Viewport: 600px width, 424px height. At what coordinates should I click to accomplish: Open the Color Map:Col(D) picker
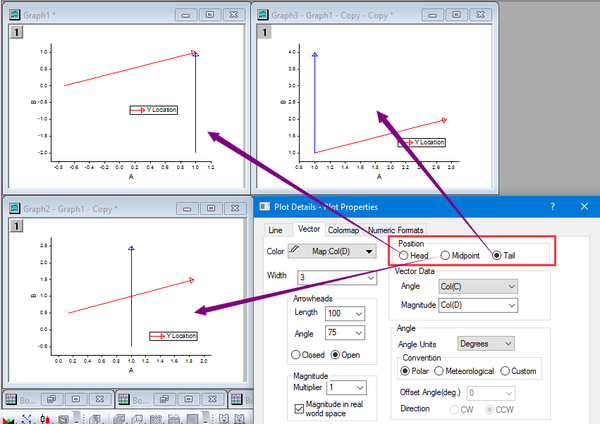coord(332,251)
